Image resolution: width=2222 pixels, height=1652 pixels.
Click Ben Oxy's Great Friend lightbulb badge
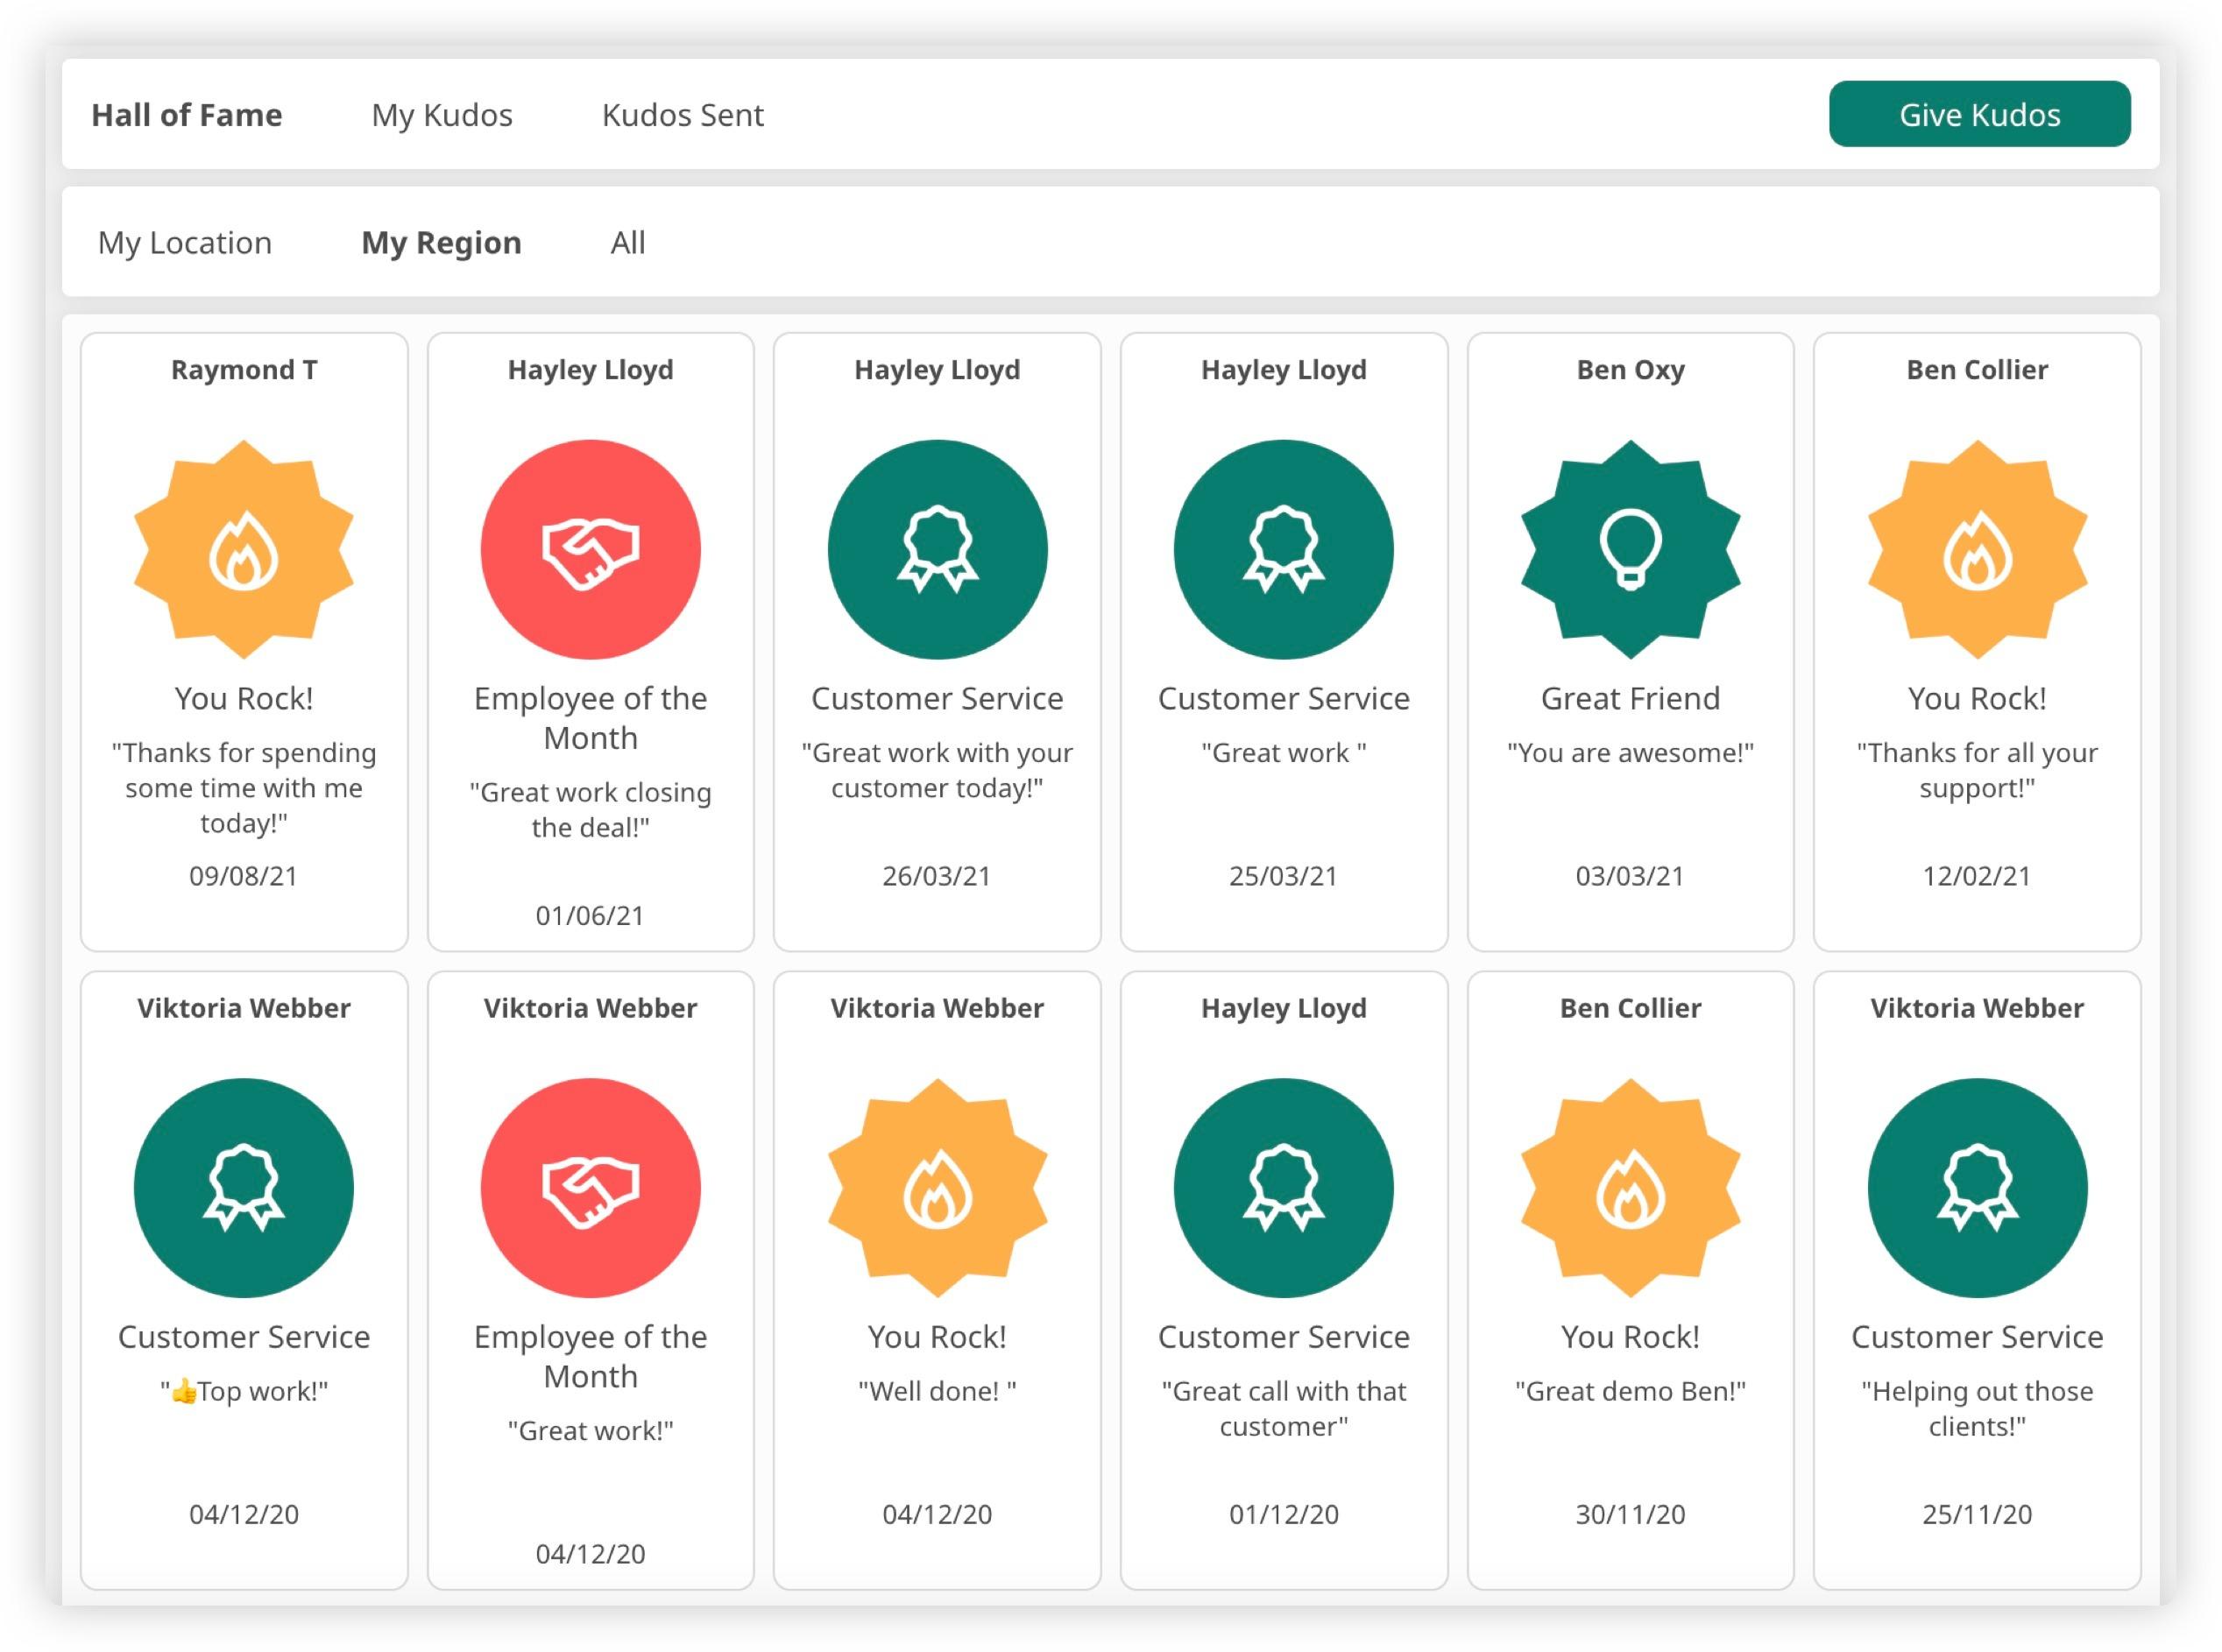[1630, 549]
